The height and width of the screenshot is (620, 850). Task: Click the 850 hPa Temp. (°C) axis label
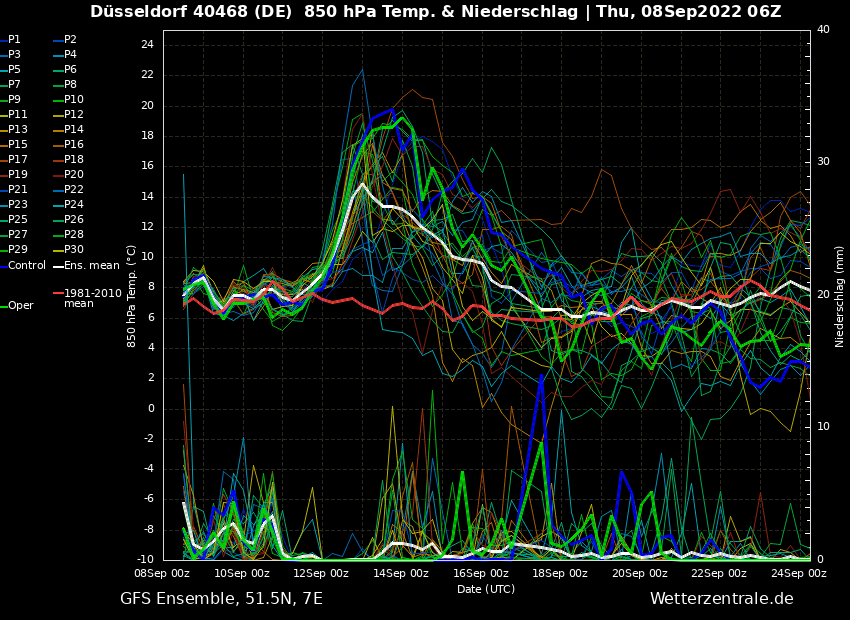click(132, 295)
